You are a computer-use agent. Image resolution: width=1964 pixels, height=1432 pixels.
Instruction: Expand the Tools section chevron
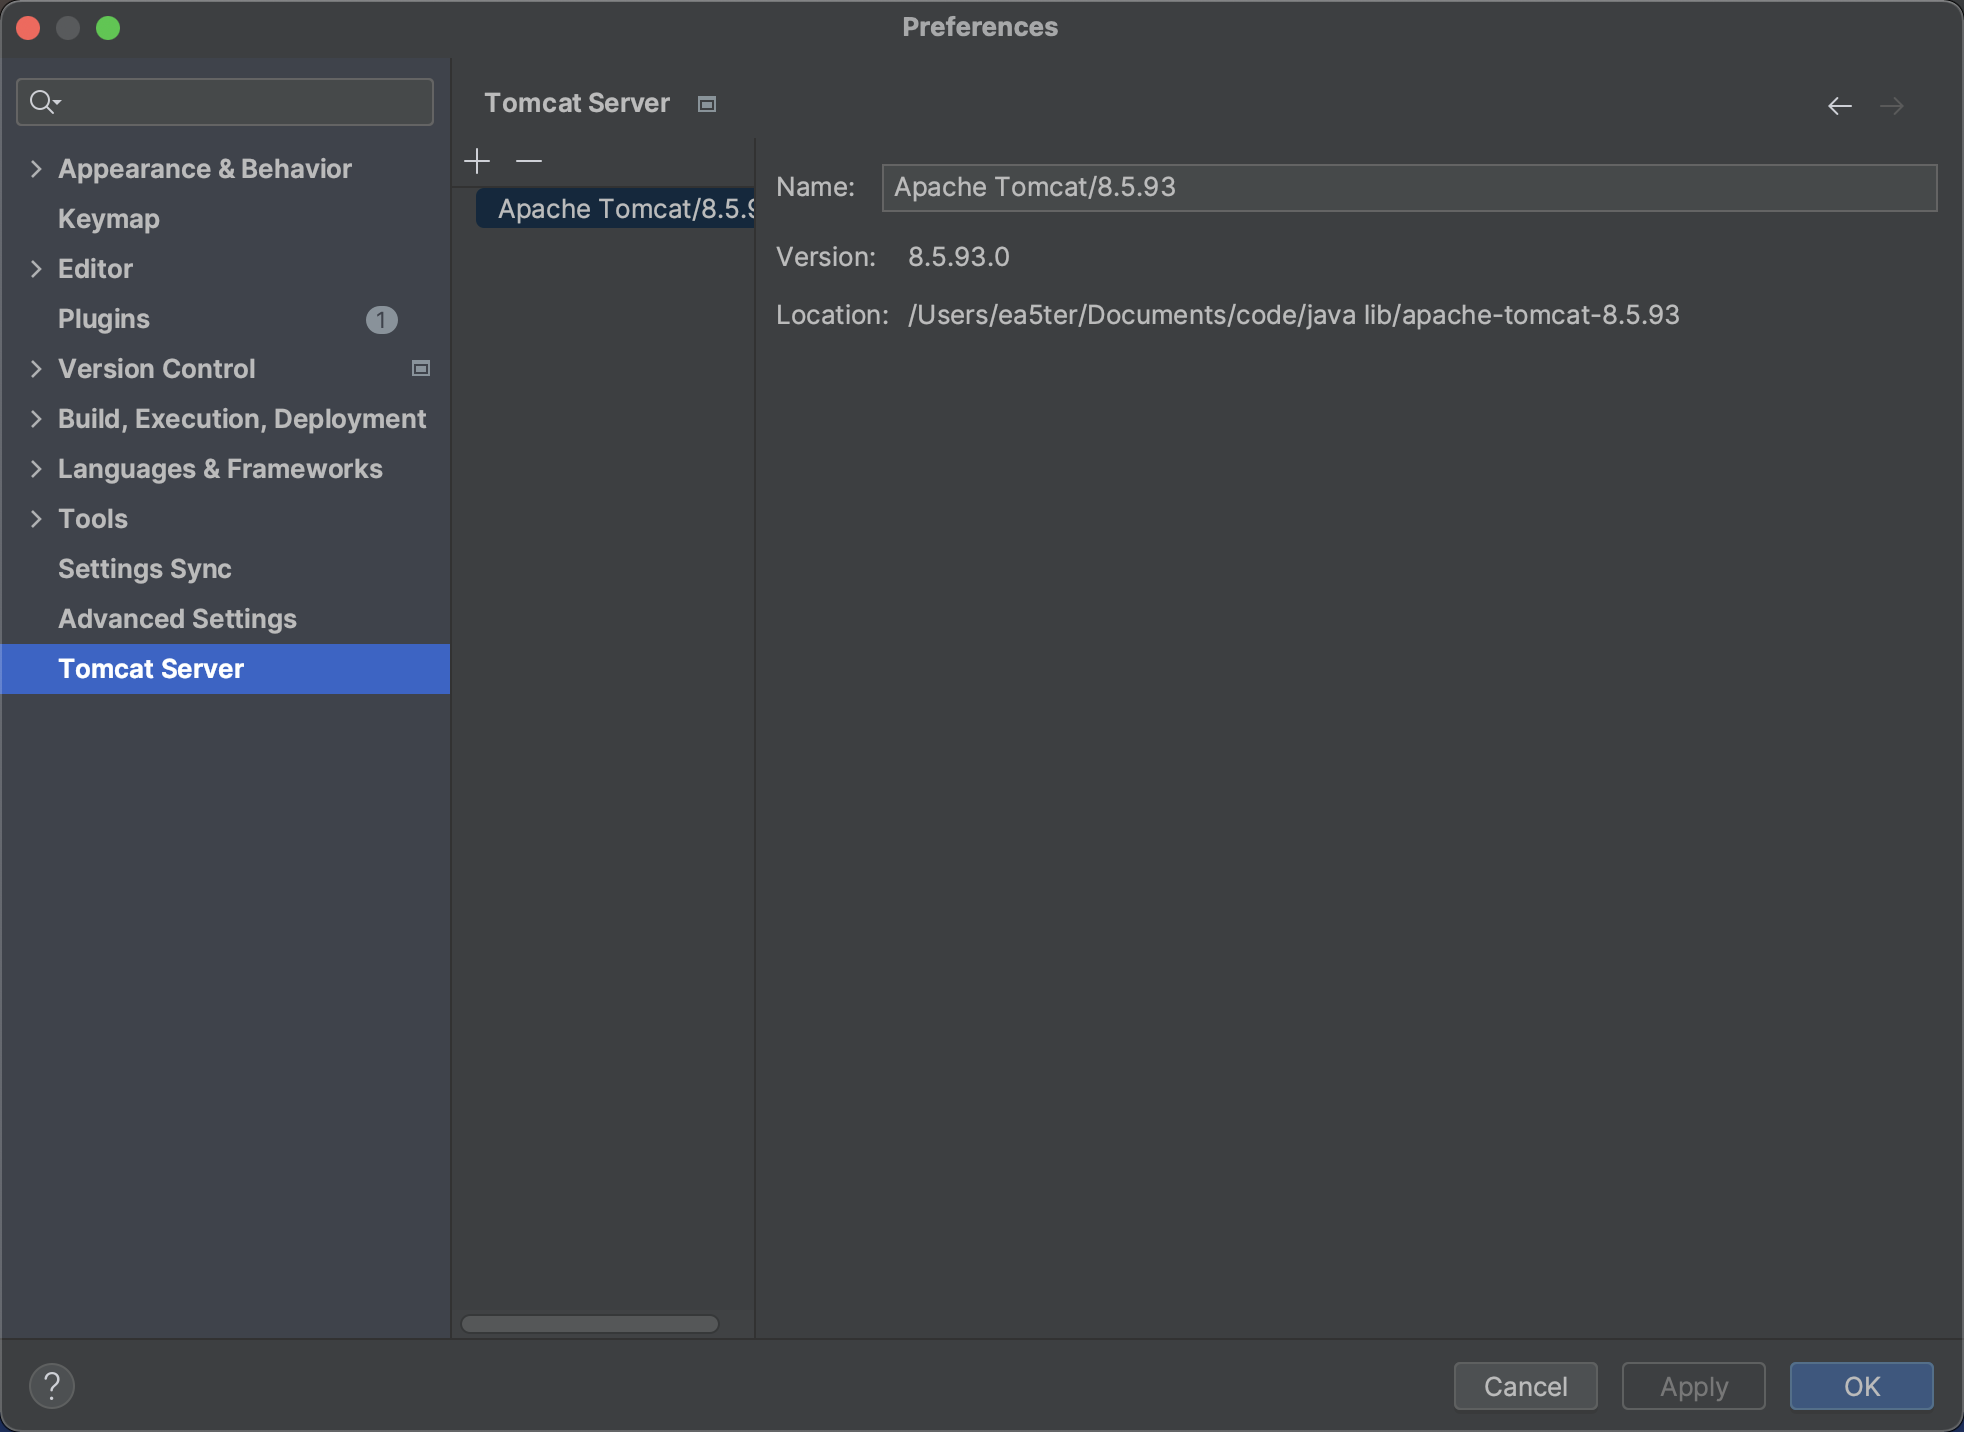pyautogui.click(x=36, y=519)
